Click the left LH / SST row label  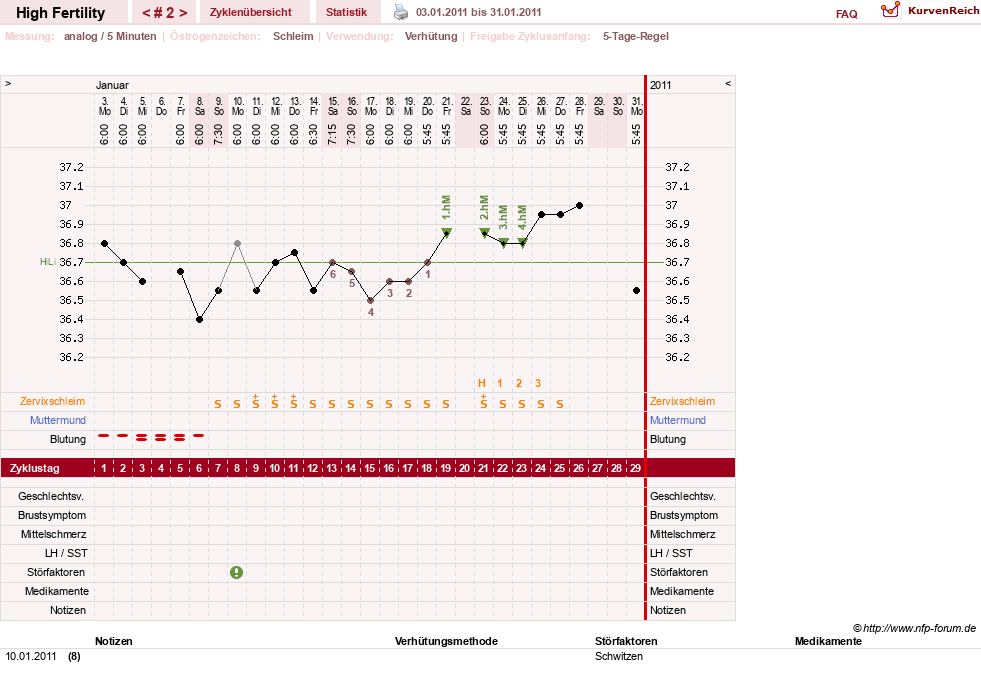point(66,554)
